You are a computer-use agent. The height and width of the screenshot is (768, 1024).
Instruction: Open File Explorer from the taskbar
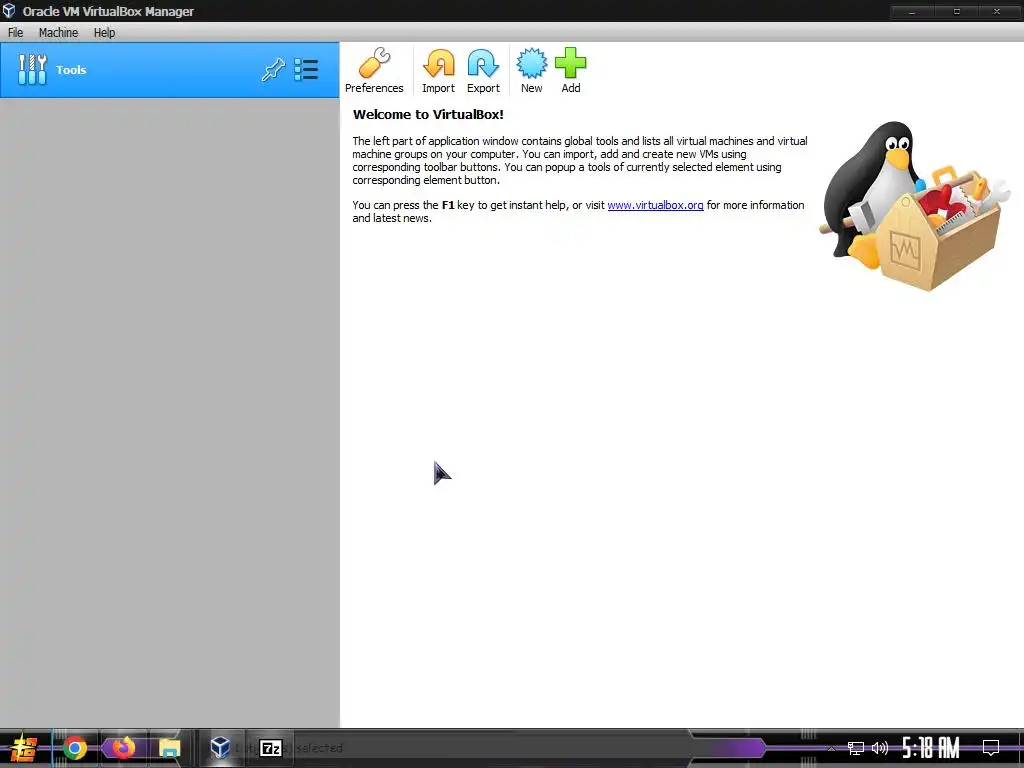click(x=170, y=748)
